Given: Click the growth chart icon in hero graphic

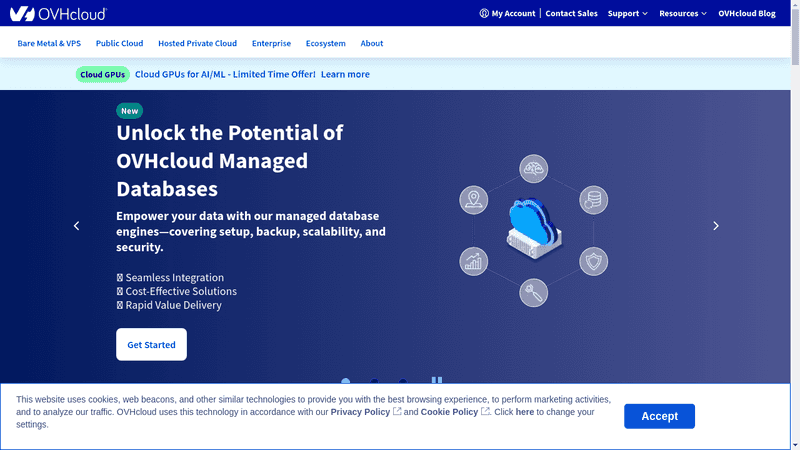Looking at the screenshot, I should [x=473, y=261].
